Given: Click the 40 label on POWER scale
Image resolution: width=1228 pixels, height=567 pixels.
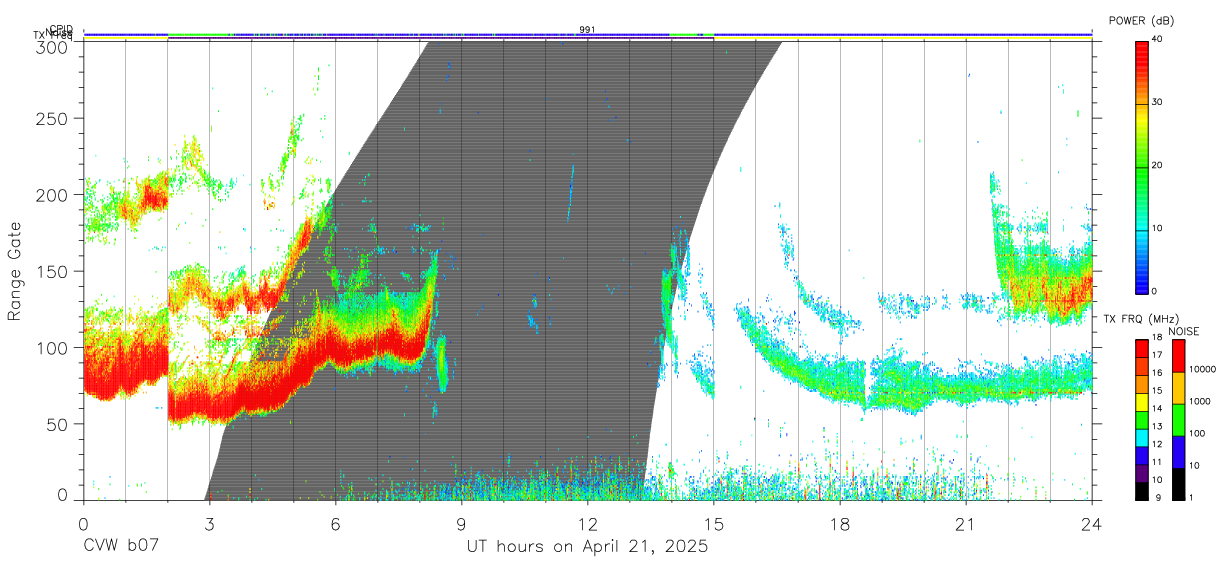Looking at the screenshot, I should (x=1157, y=39).
